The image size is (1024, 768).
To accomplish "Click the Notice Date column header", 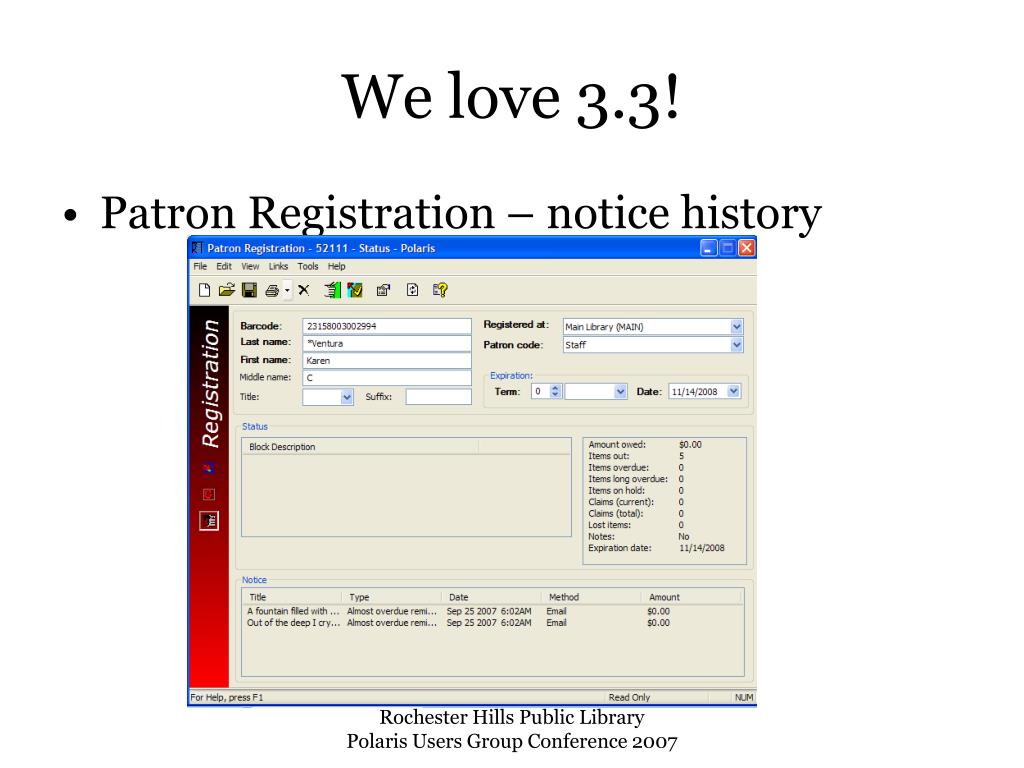I will (491, 597).
